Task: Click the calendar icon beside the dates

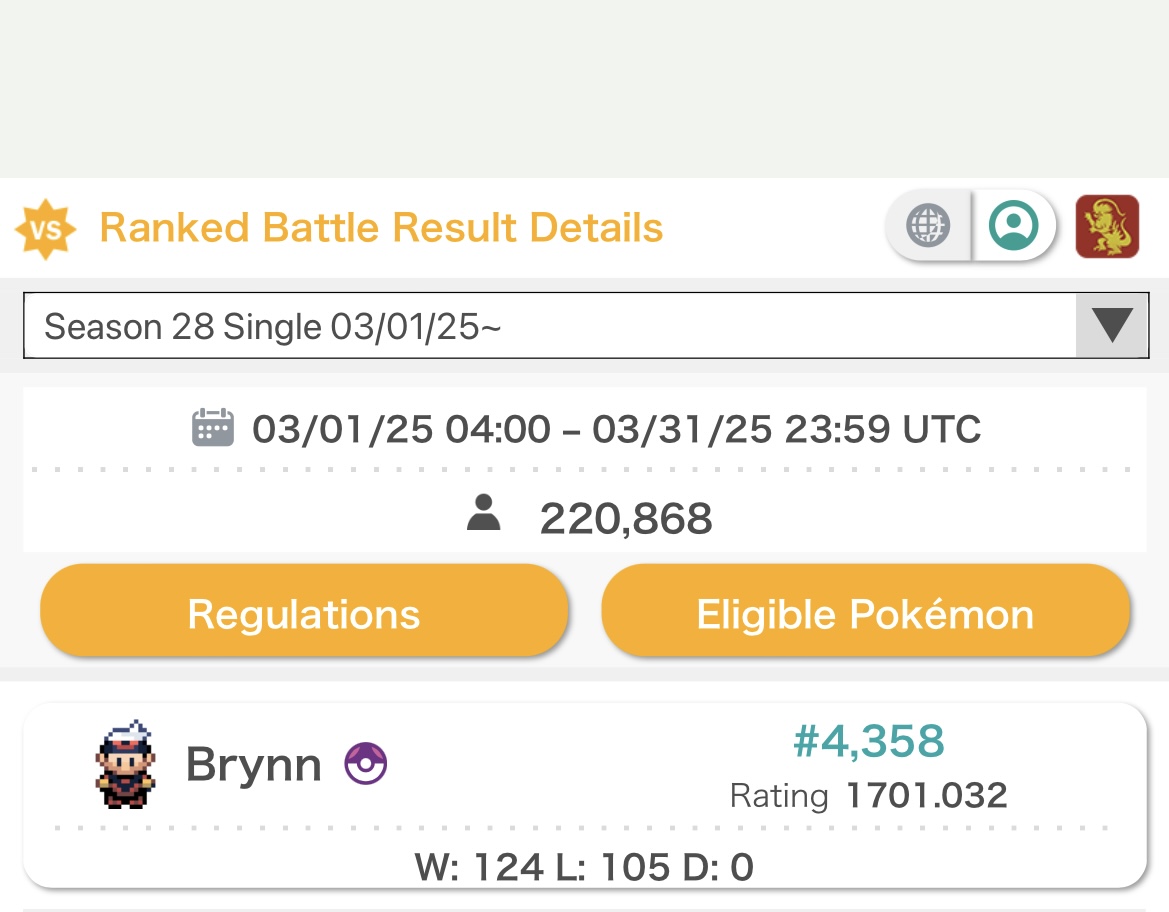Action: pos(213,428)
